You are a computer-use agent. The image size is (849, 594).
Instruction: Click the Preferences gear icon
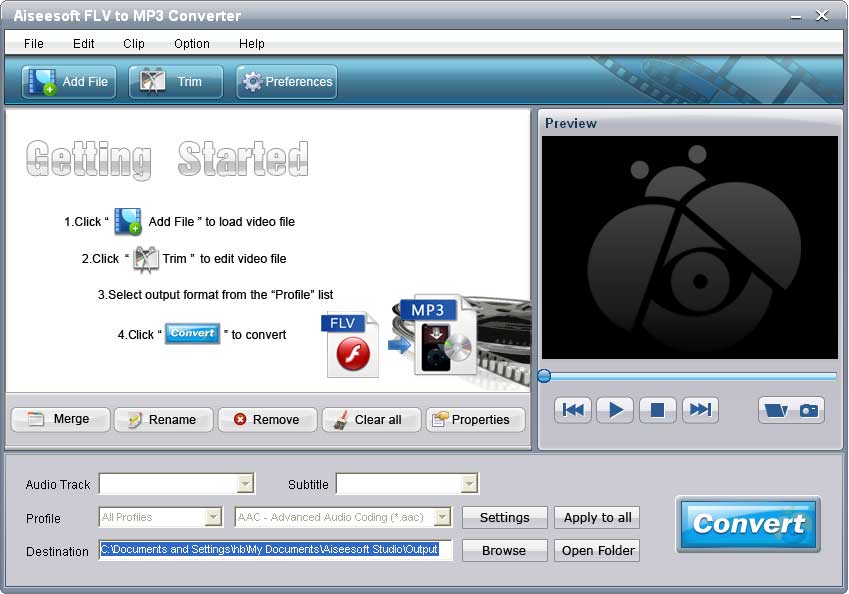click(257, 82)
